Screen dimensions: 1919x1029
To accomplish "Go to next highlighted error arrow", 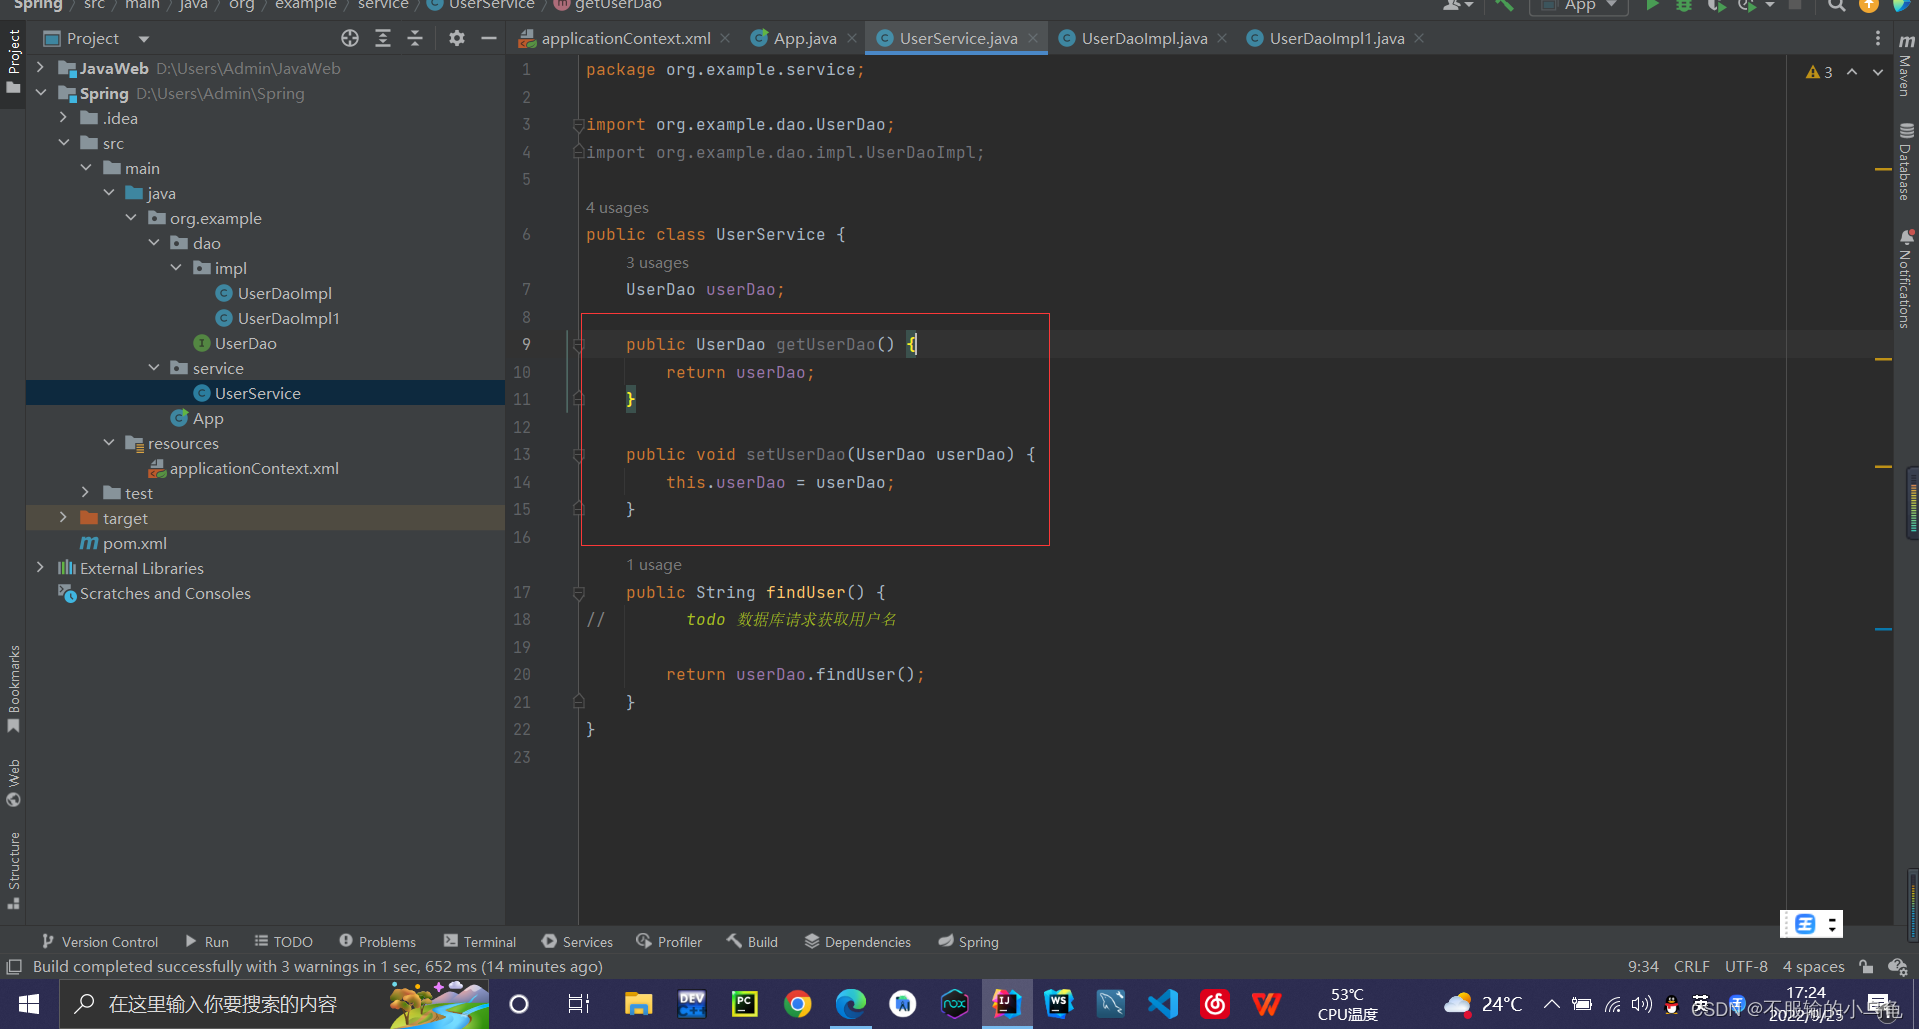I will (x=1878, y=72).
